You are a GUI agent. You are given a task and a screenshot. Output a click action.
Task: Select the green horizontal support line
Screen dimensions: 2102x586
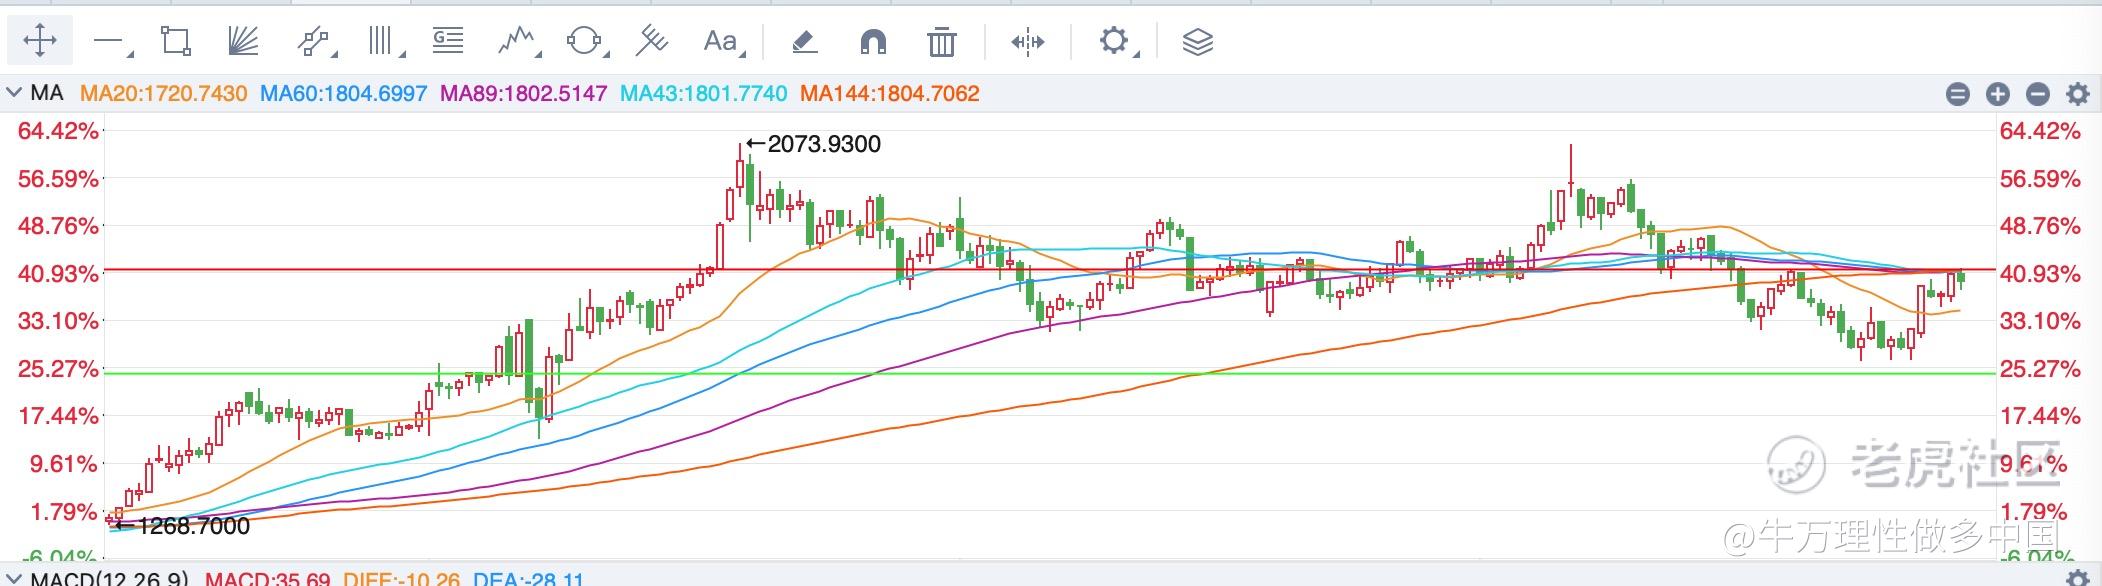[x=1050, y=374]
